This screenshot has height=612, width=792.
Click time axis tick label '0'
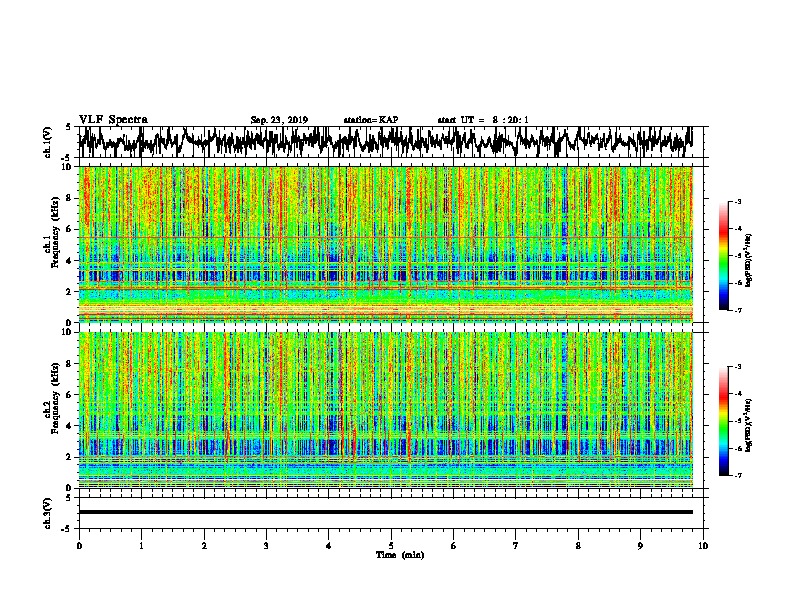point(79,546)
